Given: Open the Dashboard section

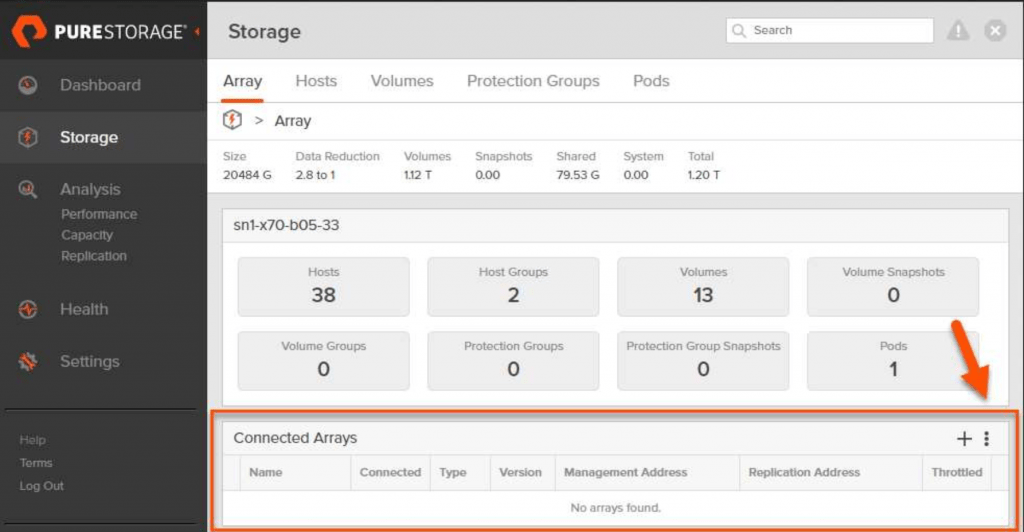Looking at the screenshot, I should (x=100, y=85).
